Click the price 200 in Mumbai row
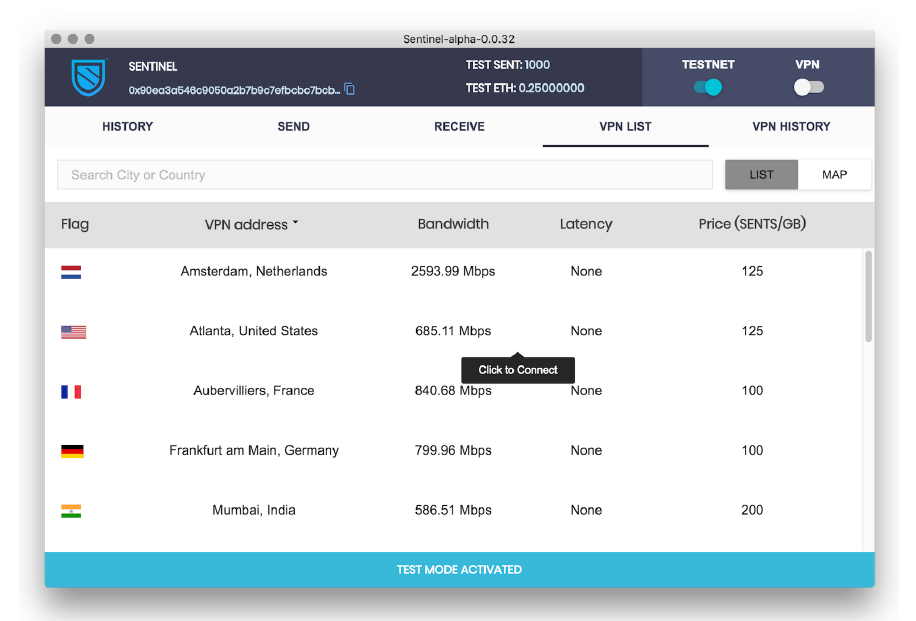Image resolution: width=916 pixels, height=621 pixels. [752, 510]
